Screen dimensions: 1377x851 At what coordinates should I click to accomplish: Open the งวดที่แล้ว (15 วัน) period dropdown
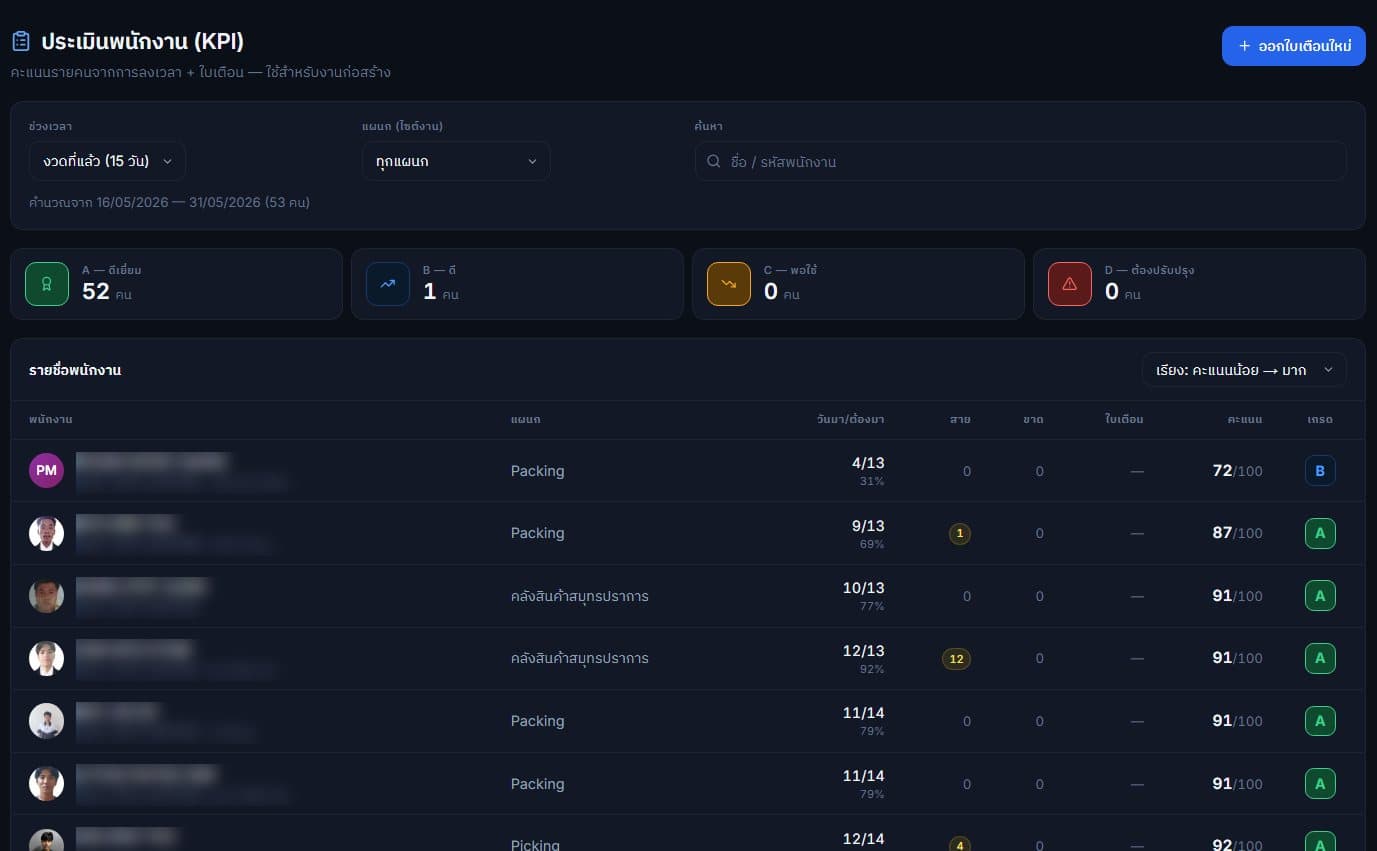tap(107, 161)
